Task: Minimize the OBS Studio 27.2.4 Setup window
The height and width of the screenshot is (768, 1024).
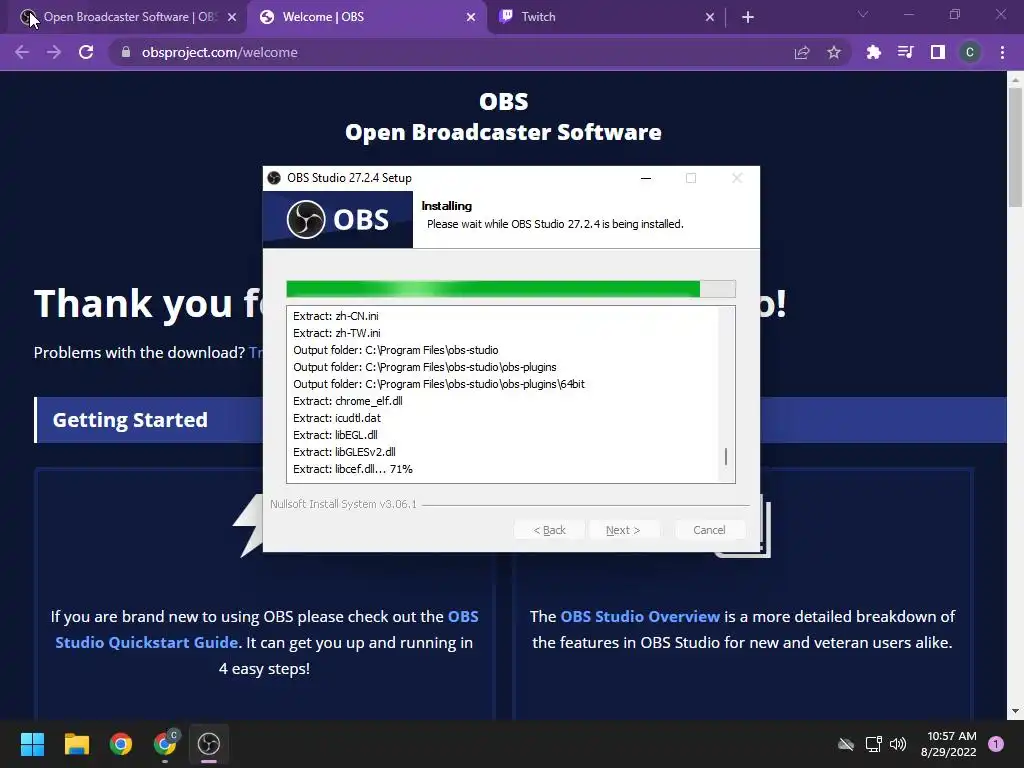Action: 646,178
